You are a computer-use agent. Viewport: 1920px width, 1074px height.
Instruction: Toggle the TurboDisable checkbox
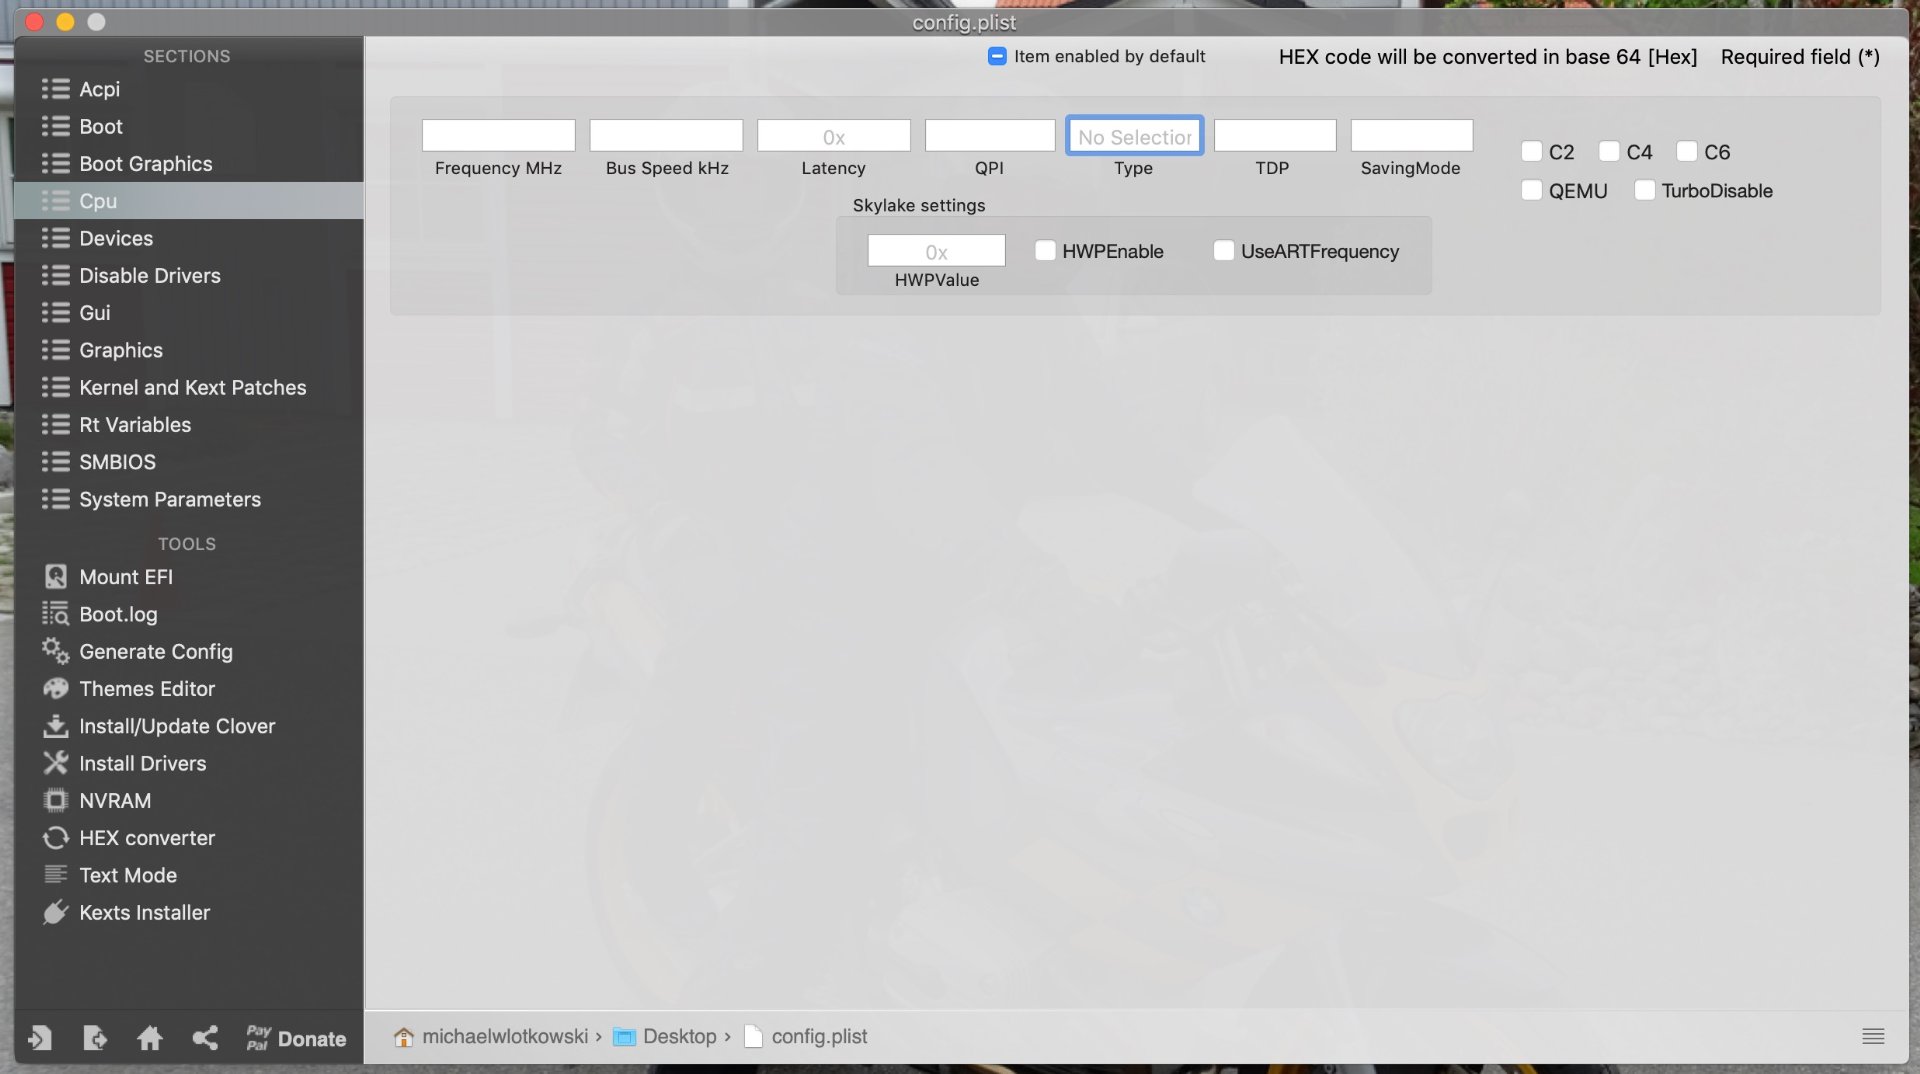click(1644, 190)
